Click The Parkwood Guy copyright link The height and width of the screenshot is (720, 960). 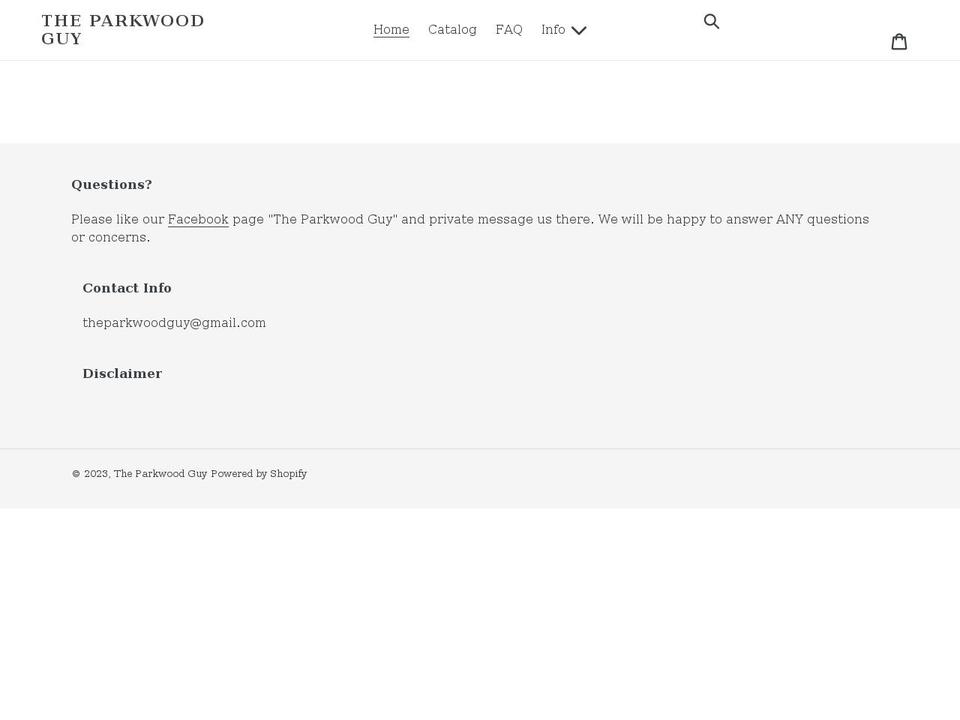(160, 473)
